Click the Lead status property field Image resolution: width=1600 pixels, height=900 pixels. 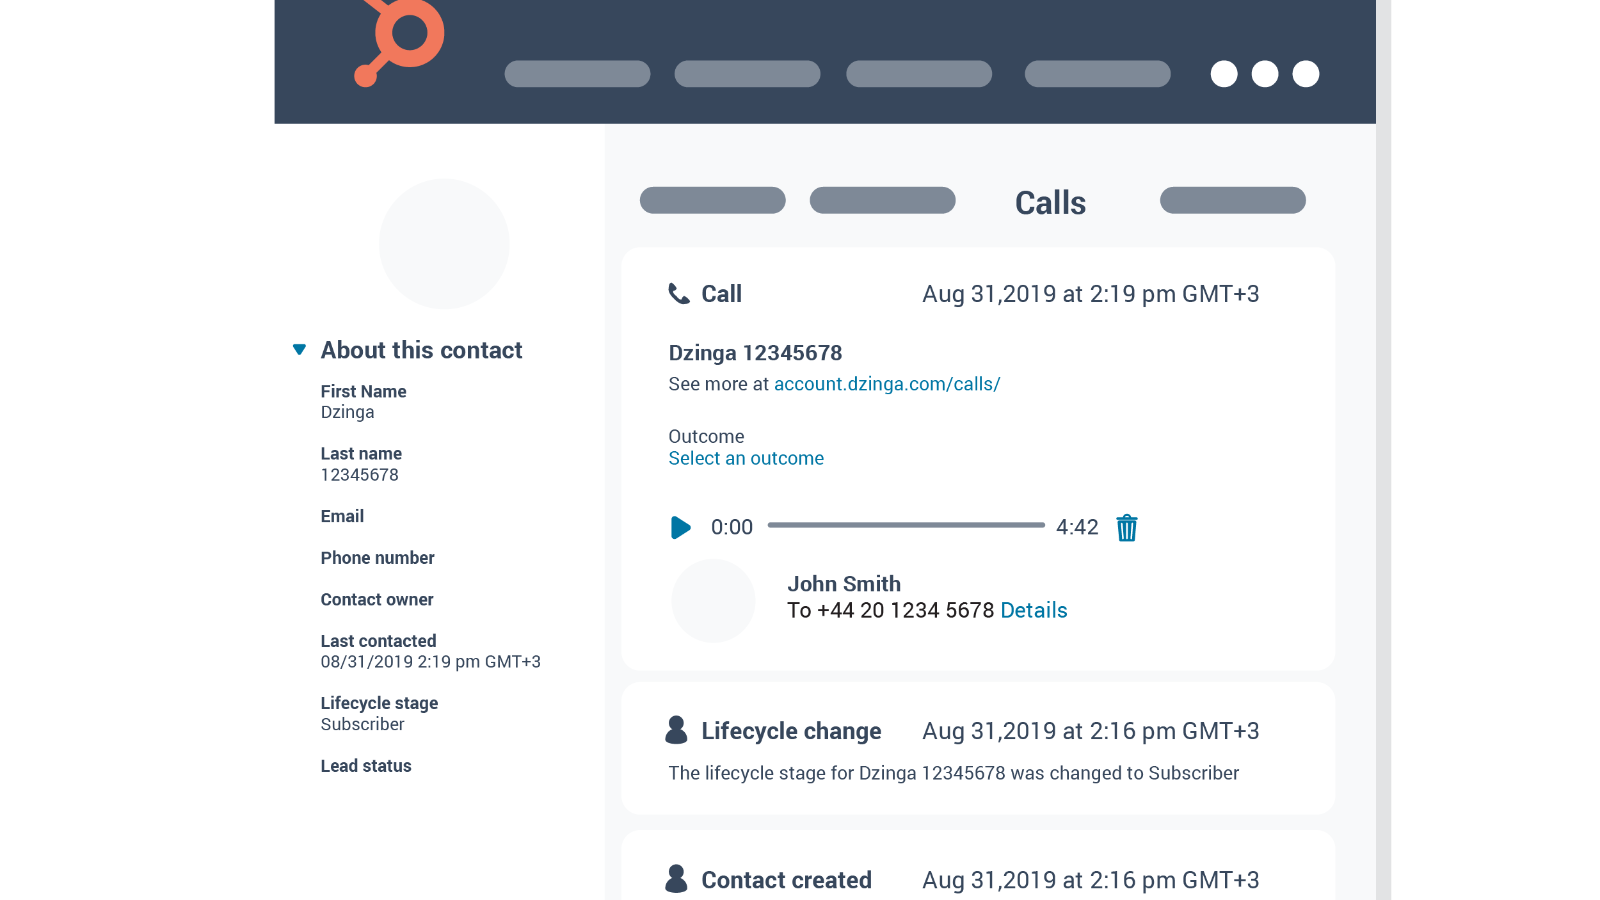[x=366, y=766]
